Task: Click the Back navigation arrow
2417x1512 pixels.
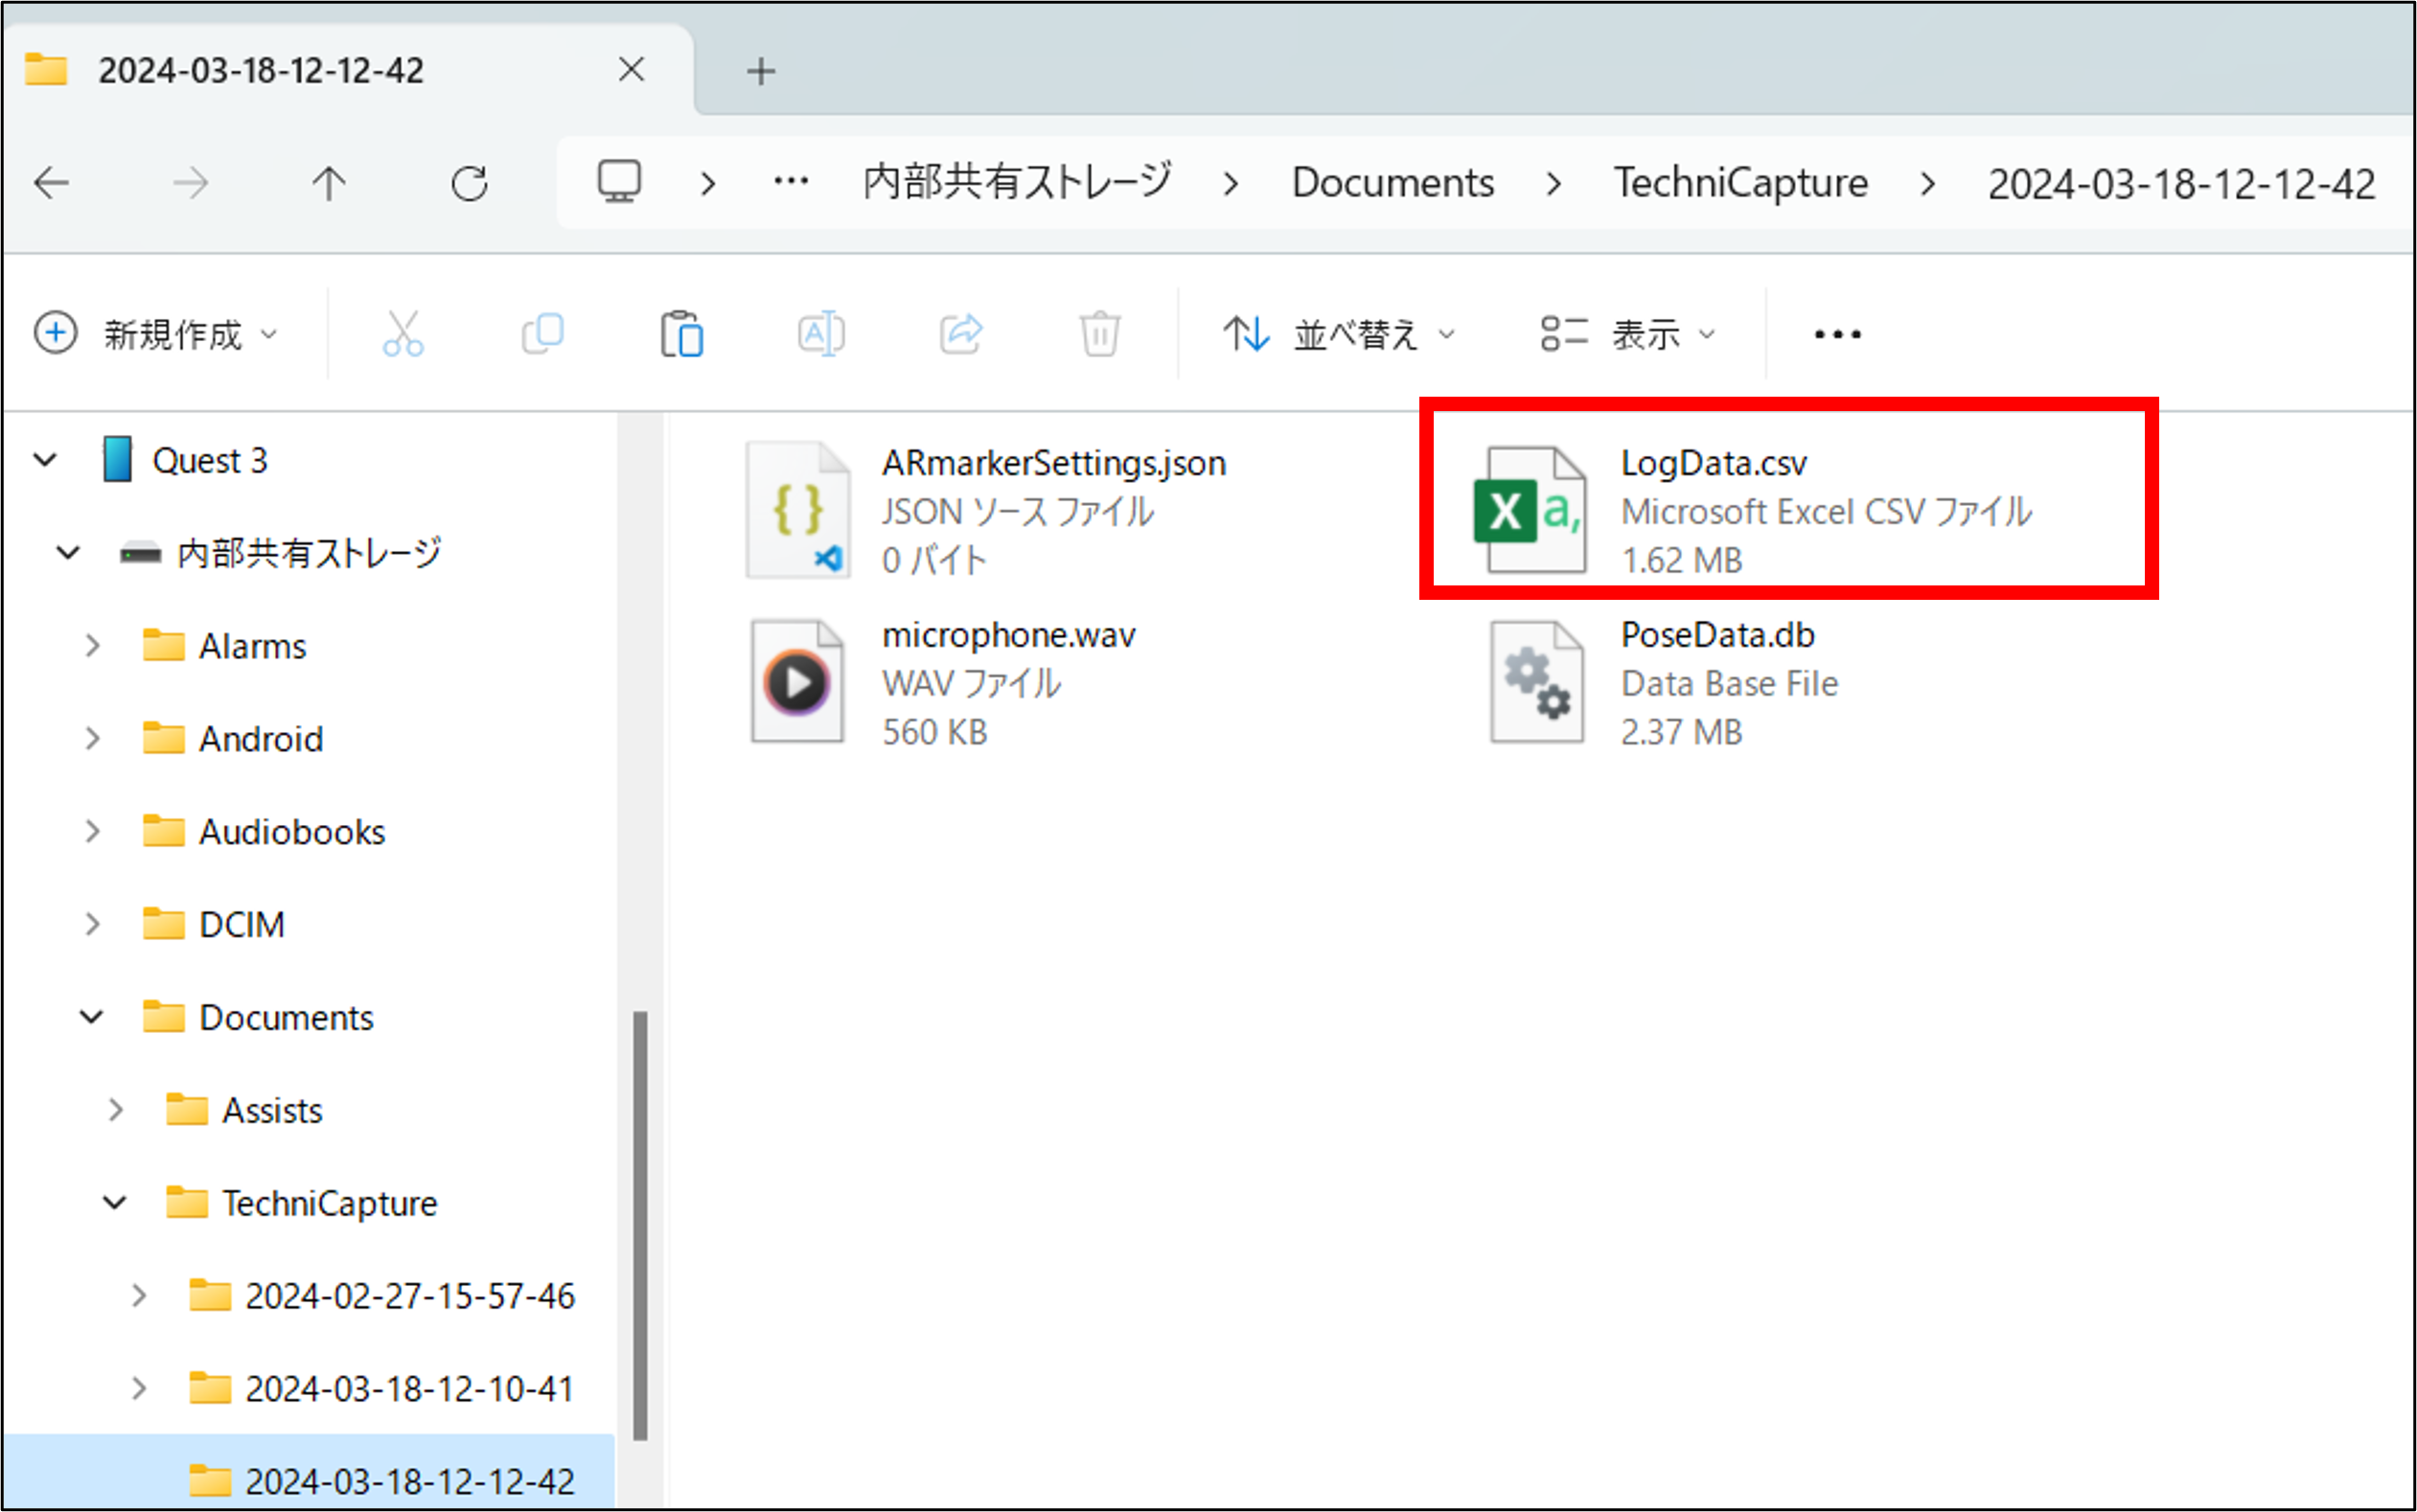Action: tap(53, 182)
